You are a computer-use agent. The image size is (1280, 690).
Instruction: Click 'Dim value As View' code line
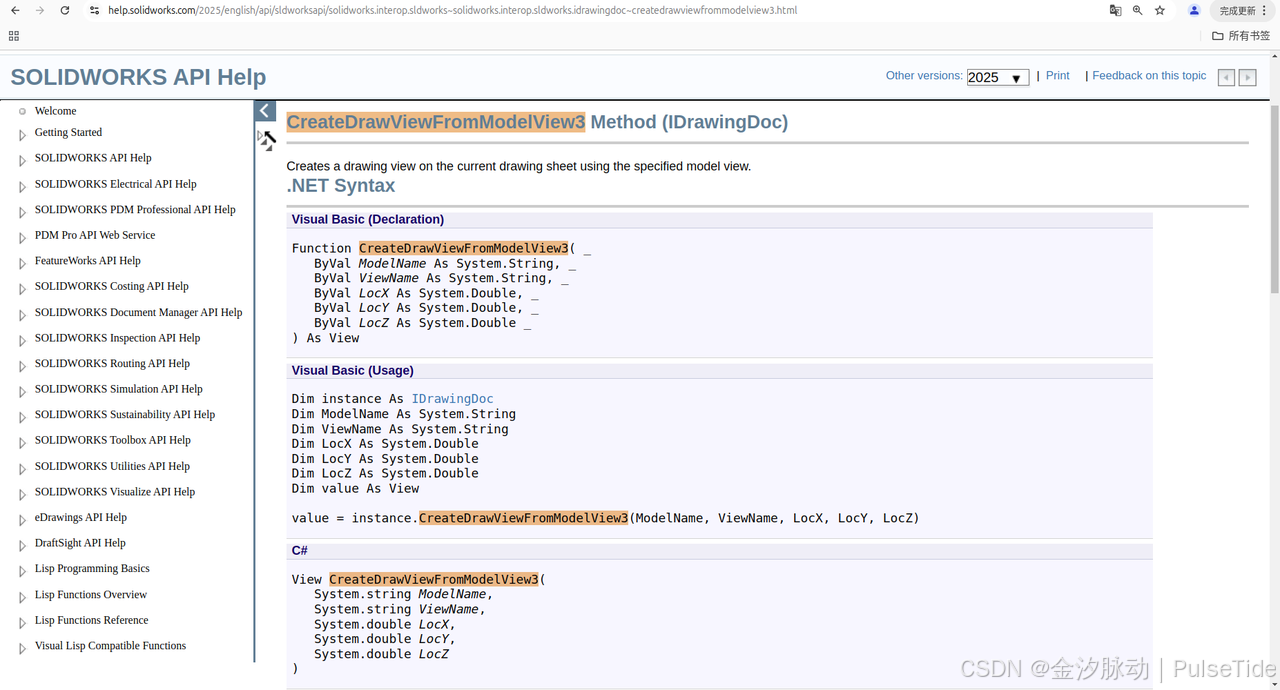pyautogui.click(x=355, y=489)
